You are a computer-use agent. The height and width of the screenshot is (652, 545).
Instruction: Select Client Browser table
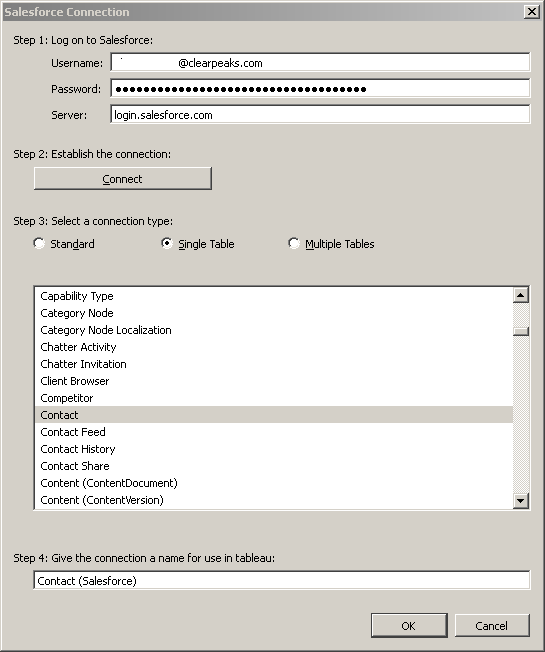click(x=274, y=381)
